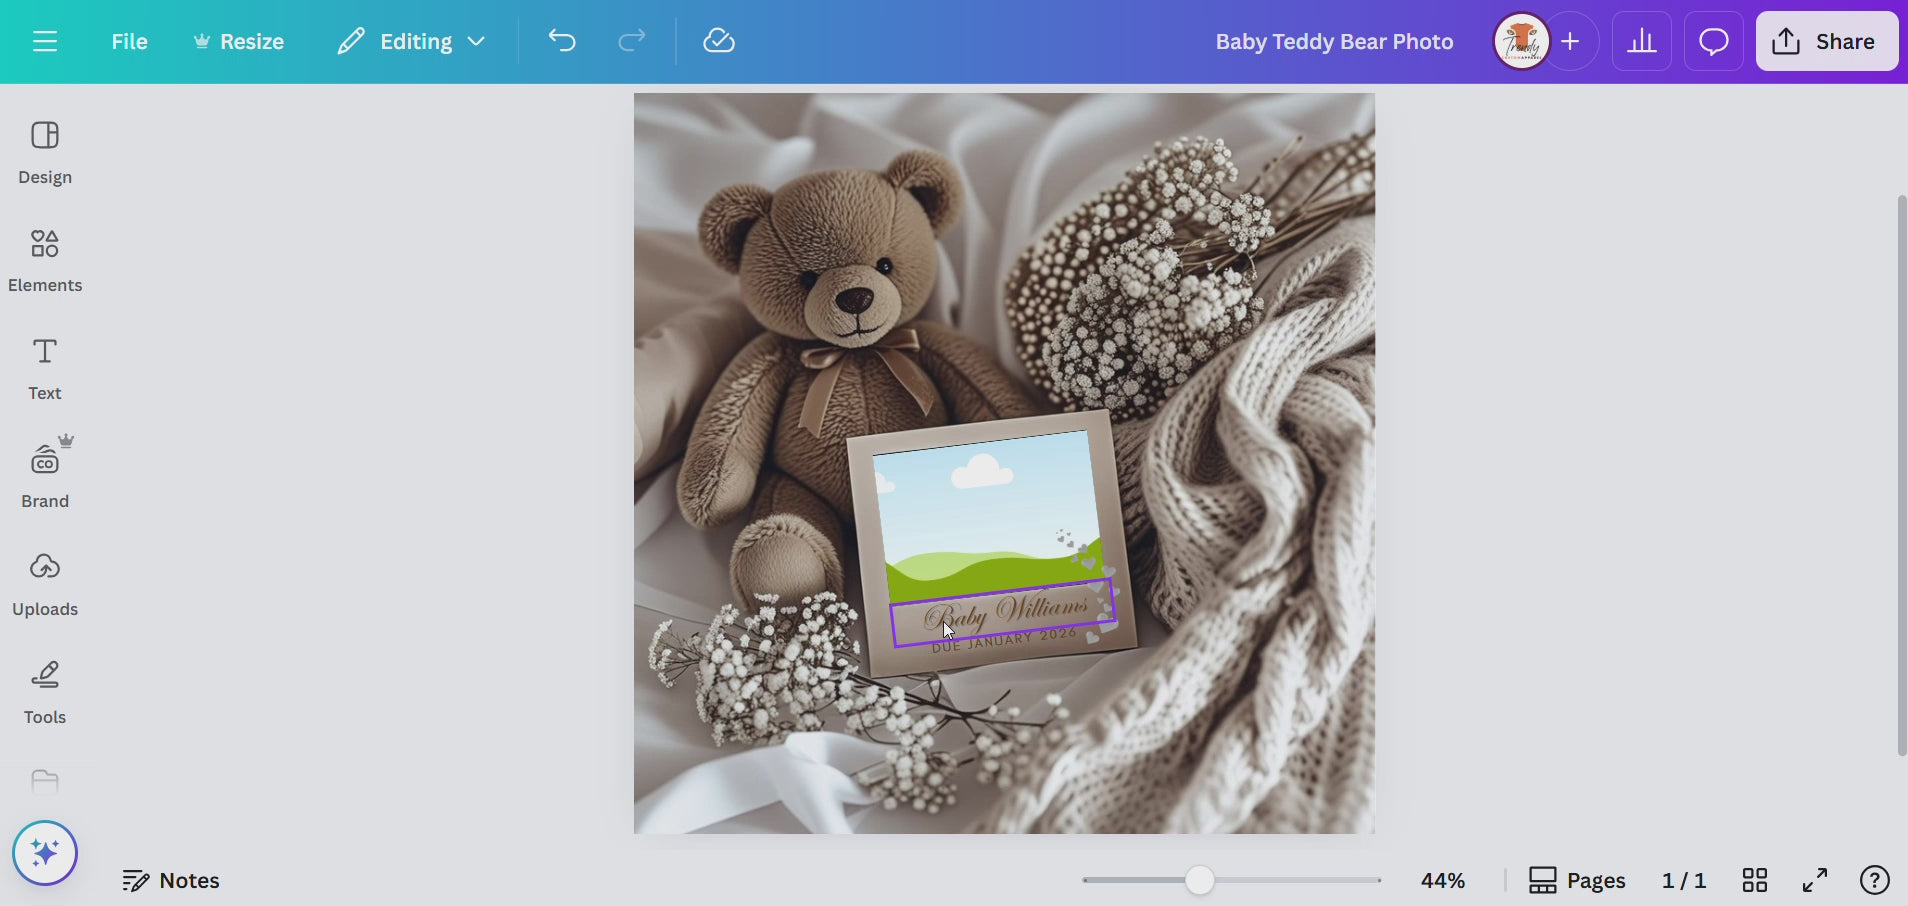
Task: Click the vertical scrollbar on the right
Action: (x=1902, y=475)
